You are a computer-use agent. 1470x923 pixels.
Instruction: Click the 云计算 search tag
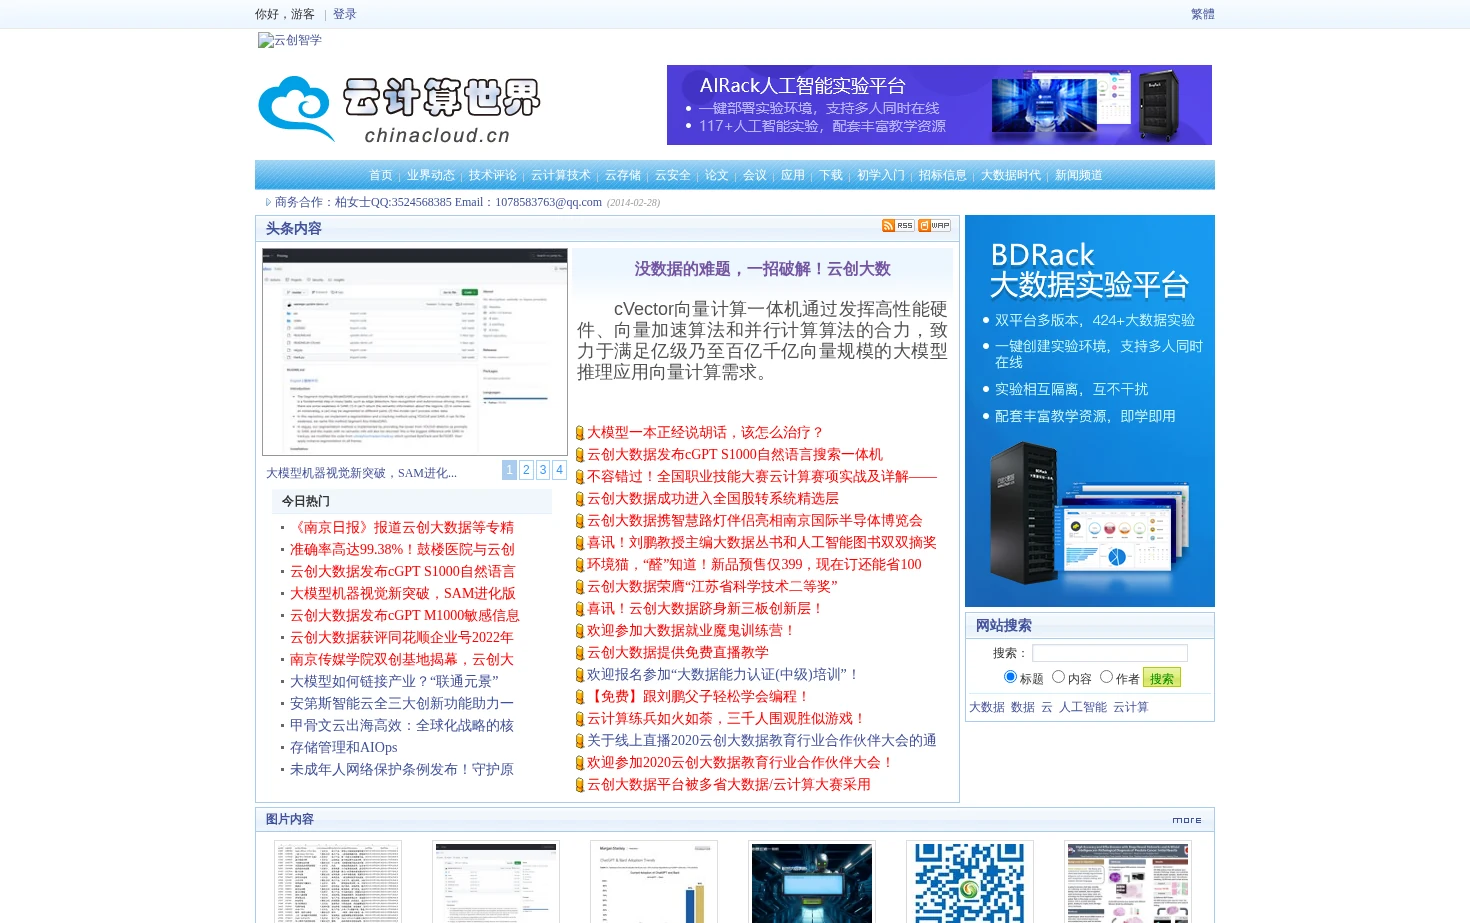(x=1131, y=707)
